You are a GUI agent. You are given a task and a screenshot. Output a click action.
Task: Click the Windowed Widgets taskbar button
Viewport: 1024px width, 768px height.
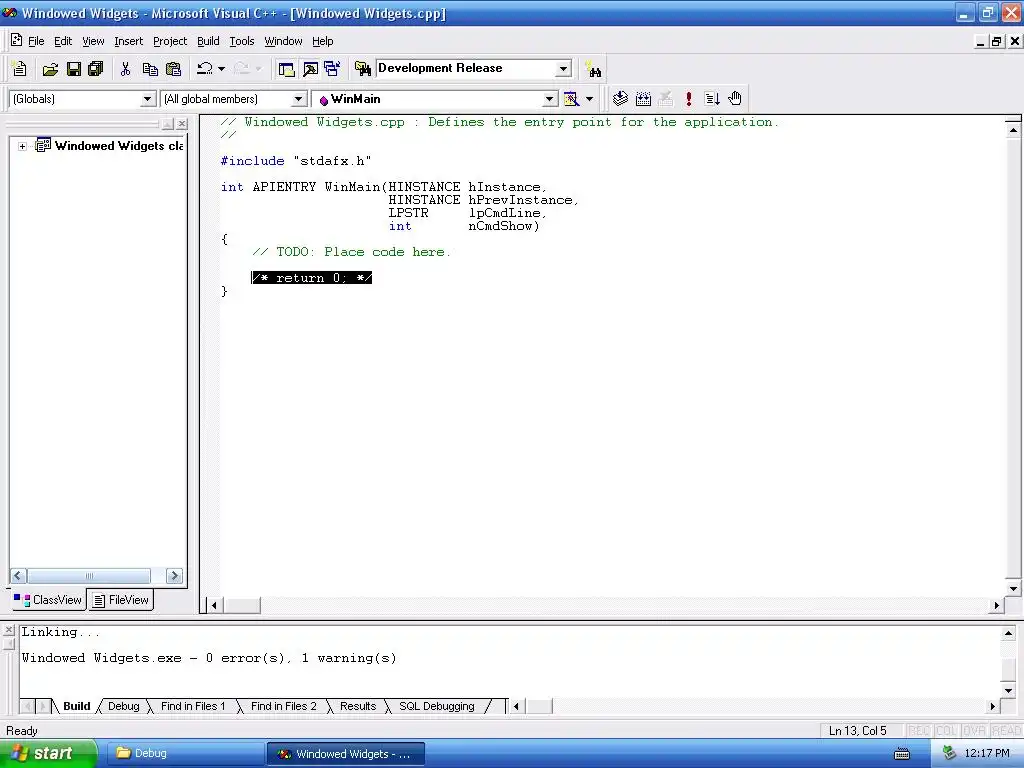coord(346,754)
